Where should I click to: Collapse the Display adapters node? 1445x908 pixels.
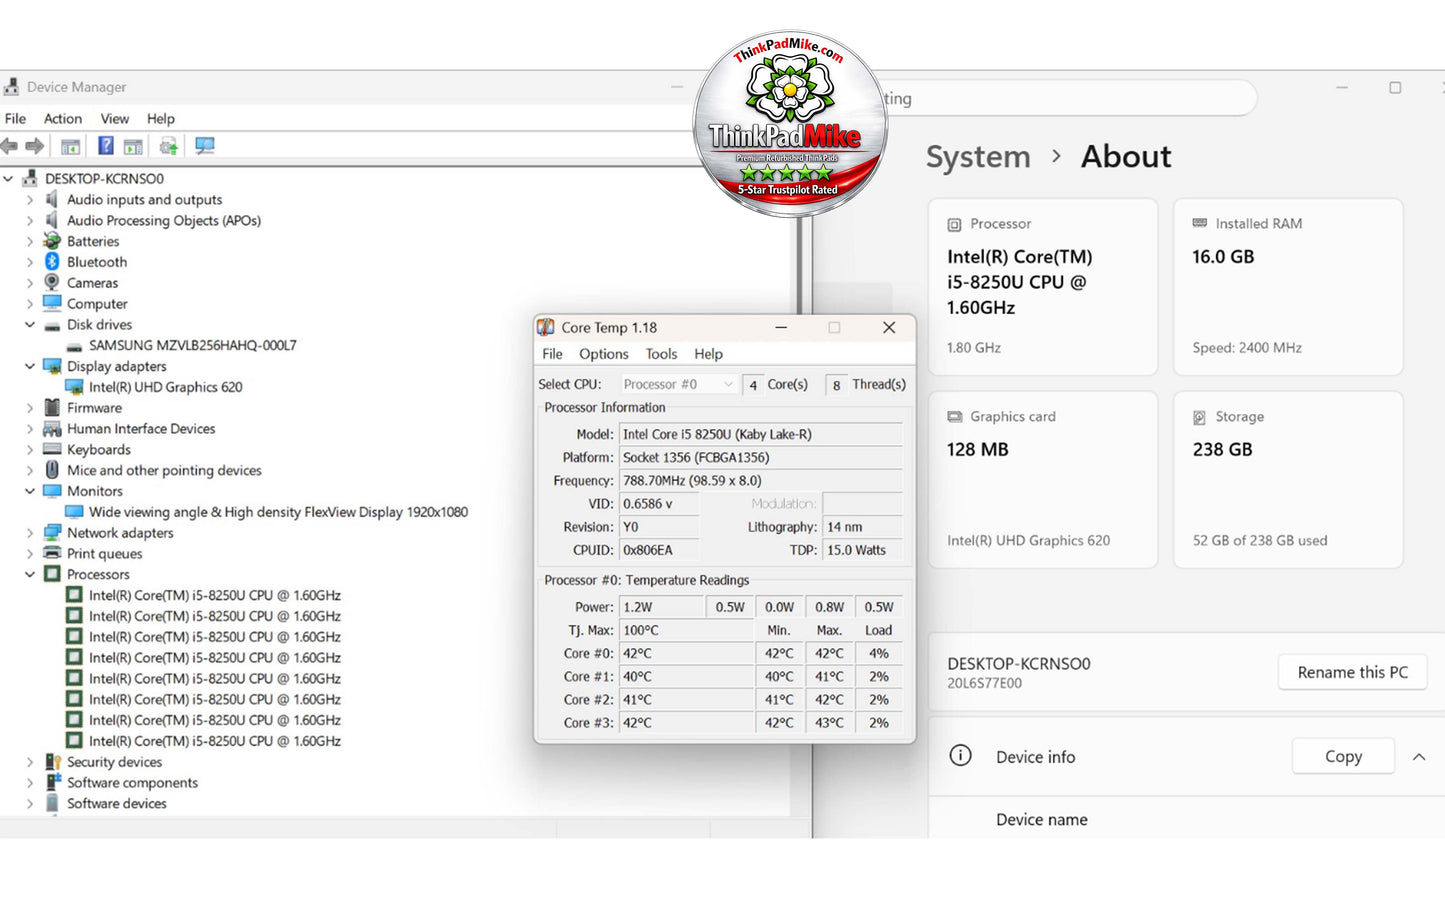30,366
